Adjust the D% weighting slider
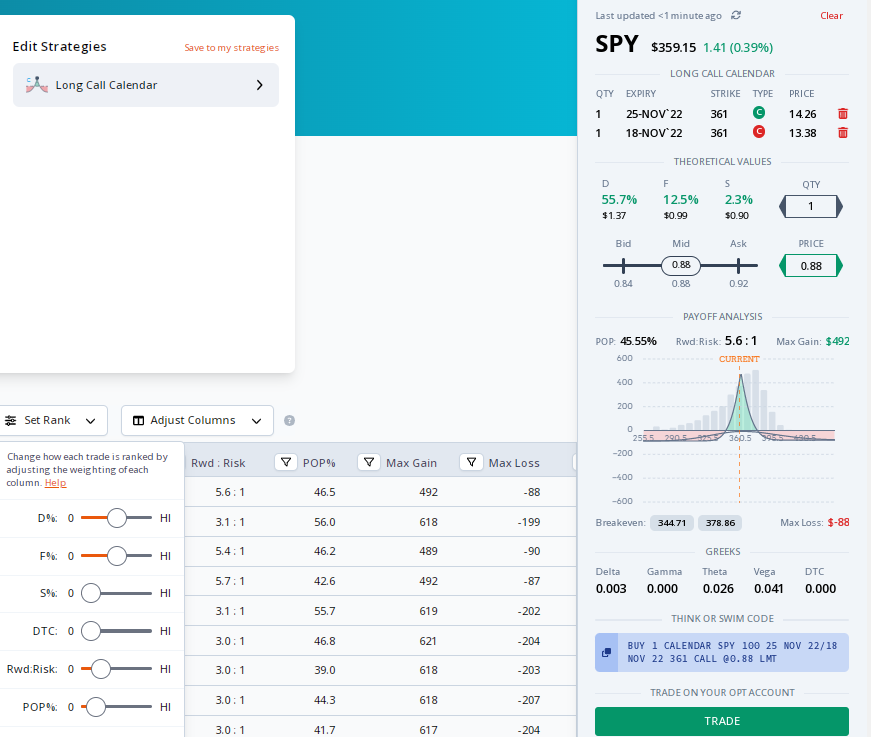This screenshot has height=737, width=871. click(117, 518)
